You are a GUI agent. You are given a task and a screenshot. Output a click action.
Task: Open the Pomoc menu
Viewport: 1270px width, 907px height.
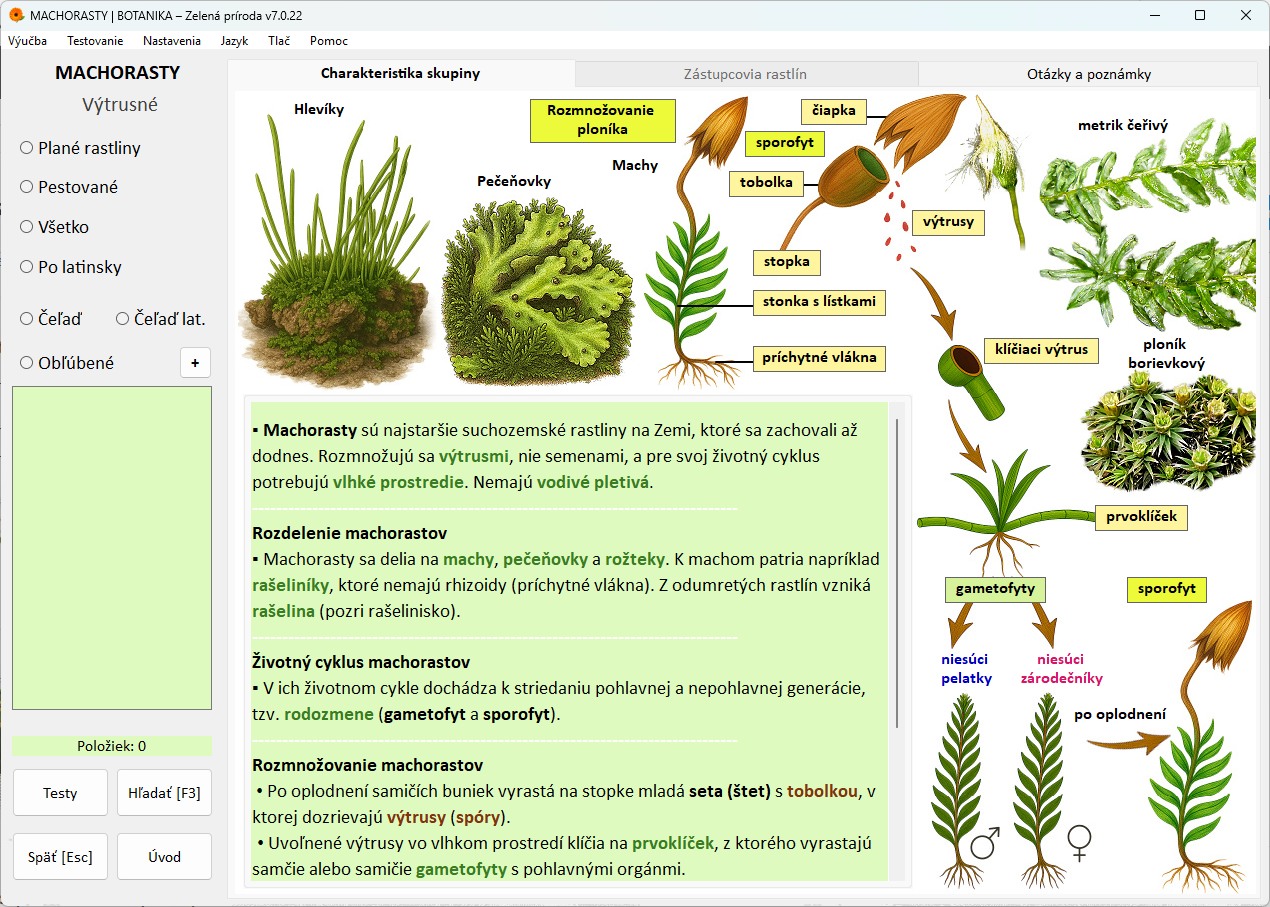click(329, 41)
